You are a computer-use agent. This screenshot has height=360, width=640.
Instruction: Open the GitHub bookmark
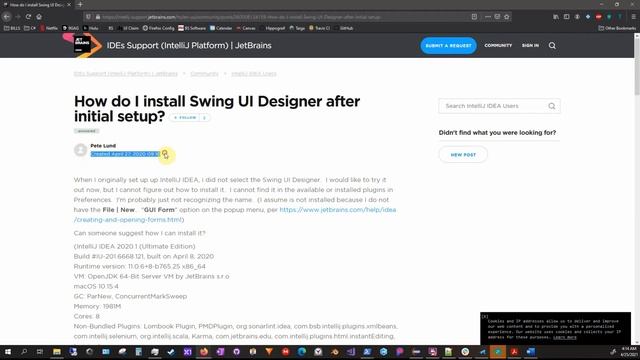[343, 28]
